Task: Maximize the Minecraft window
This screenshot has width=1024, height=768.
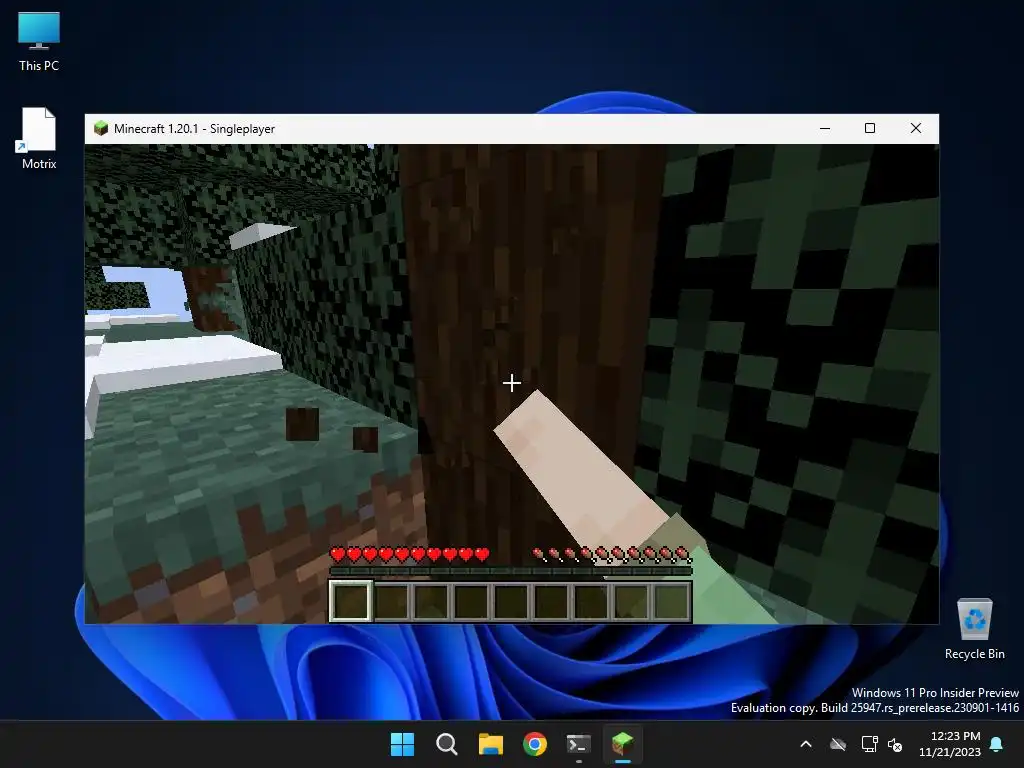Action: pyautogui.click(x=870, y=129)
